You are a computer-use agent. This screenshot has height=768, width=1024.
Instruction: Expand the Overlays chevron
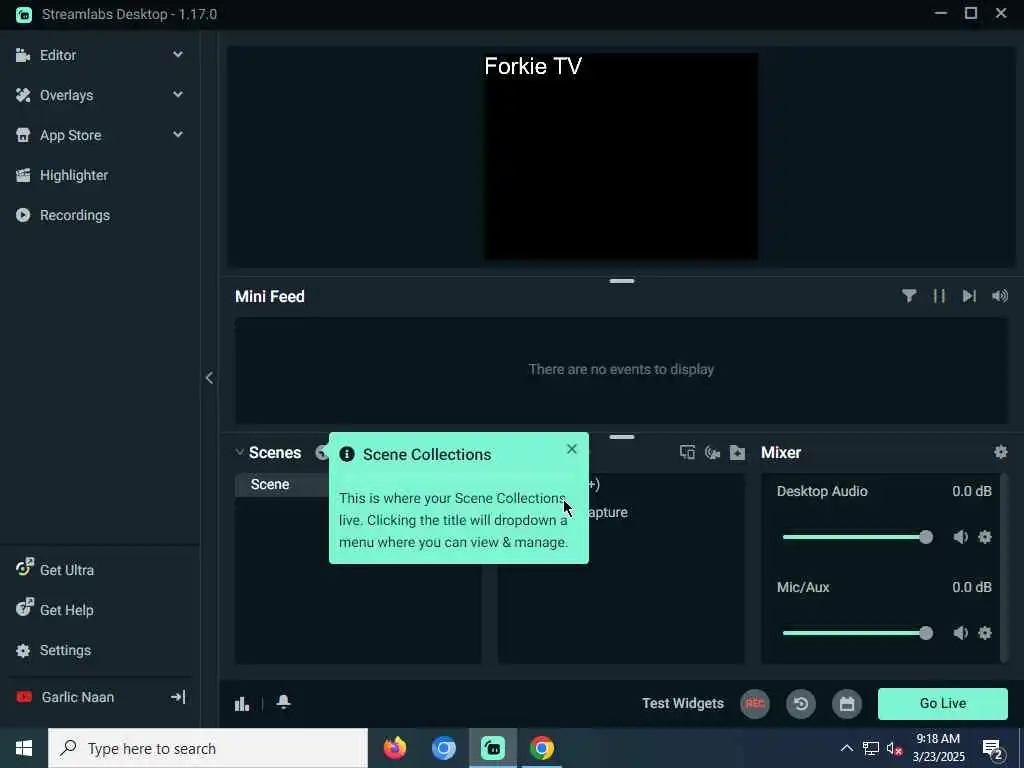[178, 95]
